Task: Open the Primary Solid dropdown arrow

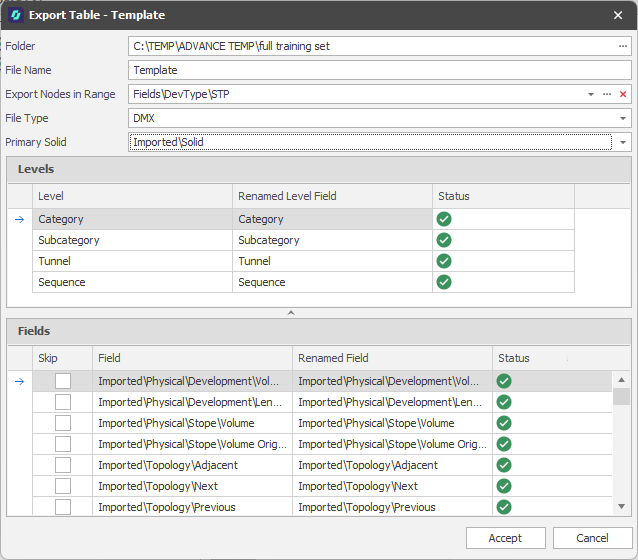Action: [623, 142]
